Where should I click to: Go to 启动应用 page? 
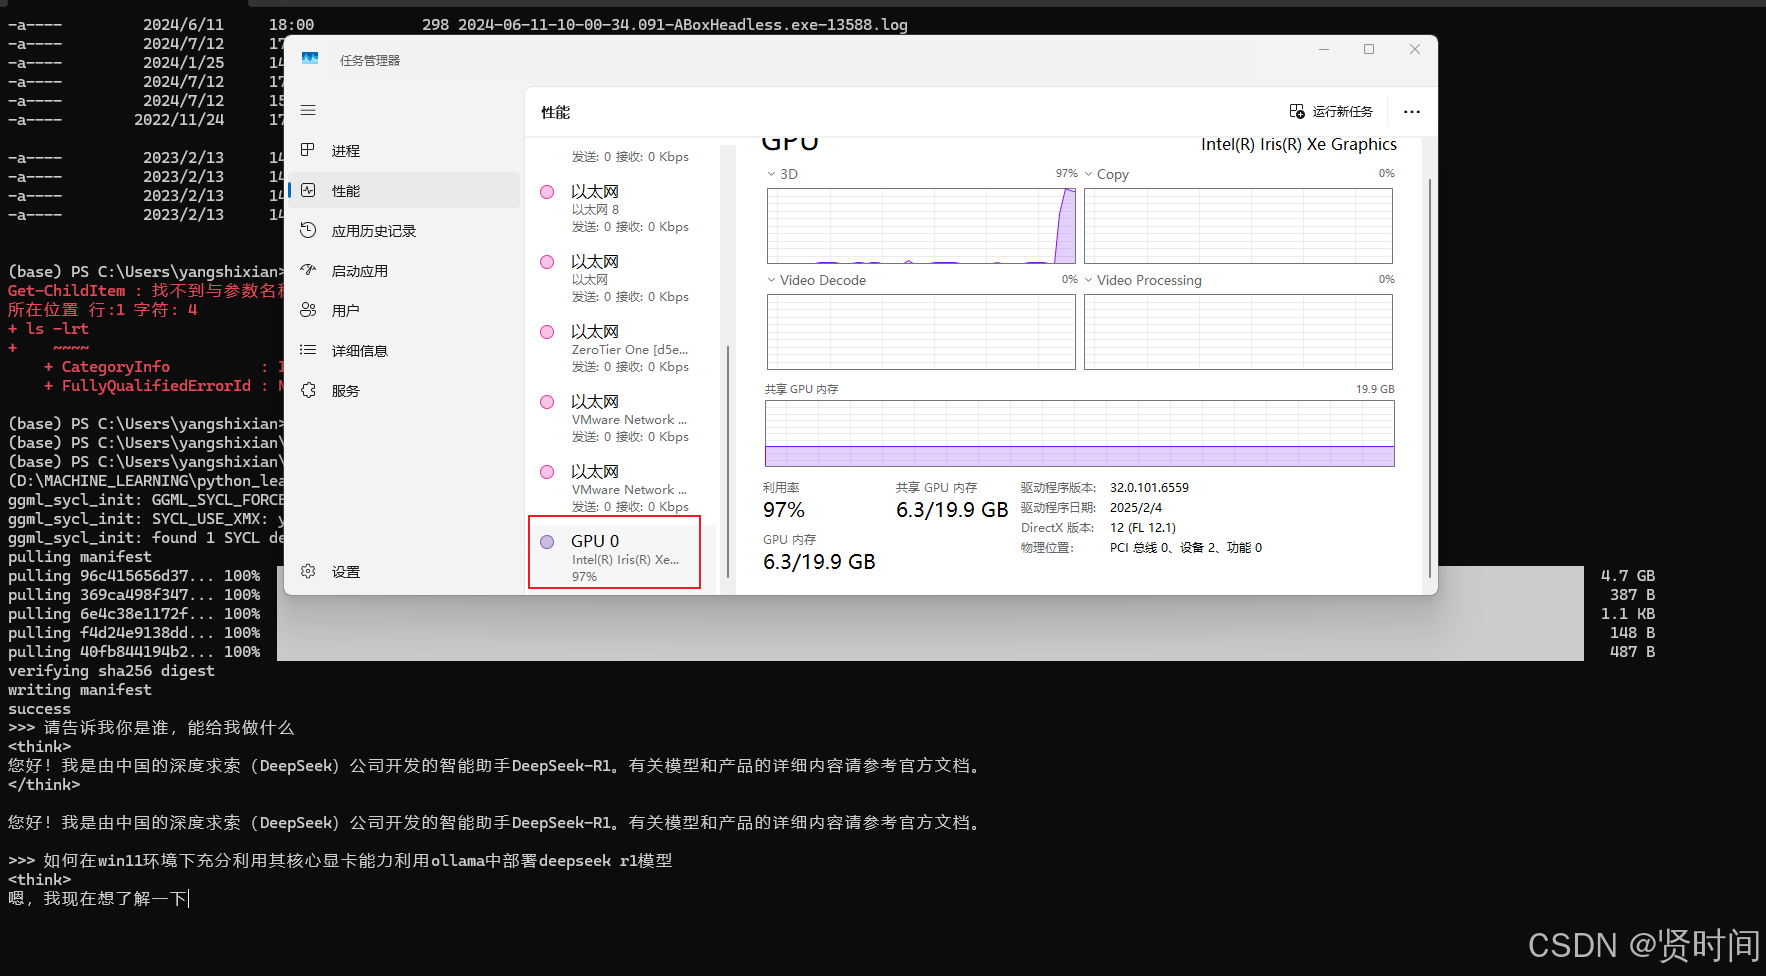pos(404,270)
